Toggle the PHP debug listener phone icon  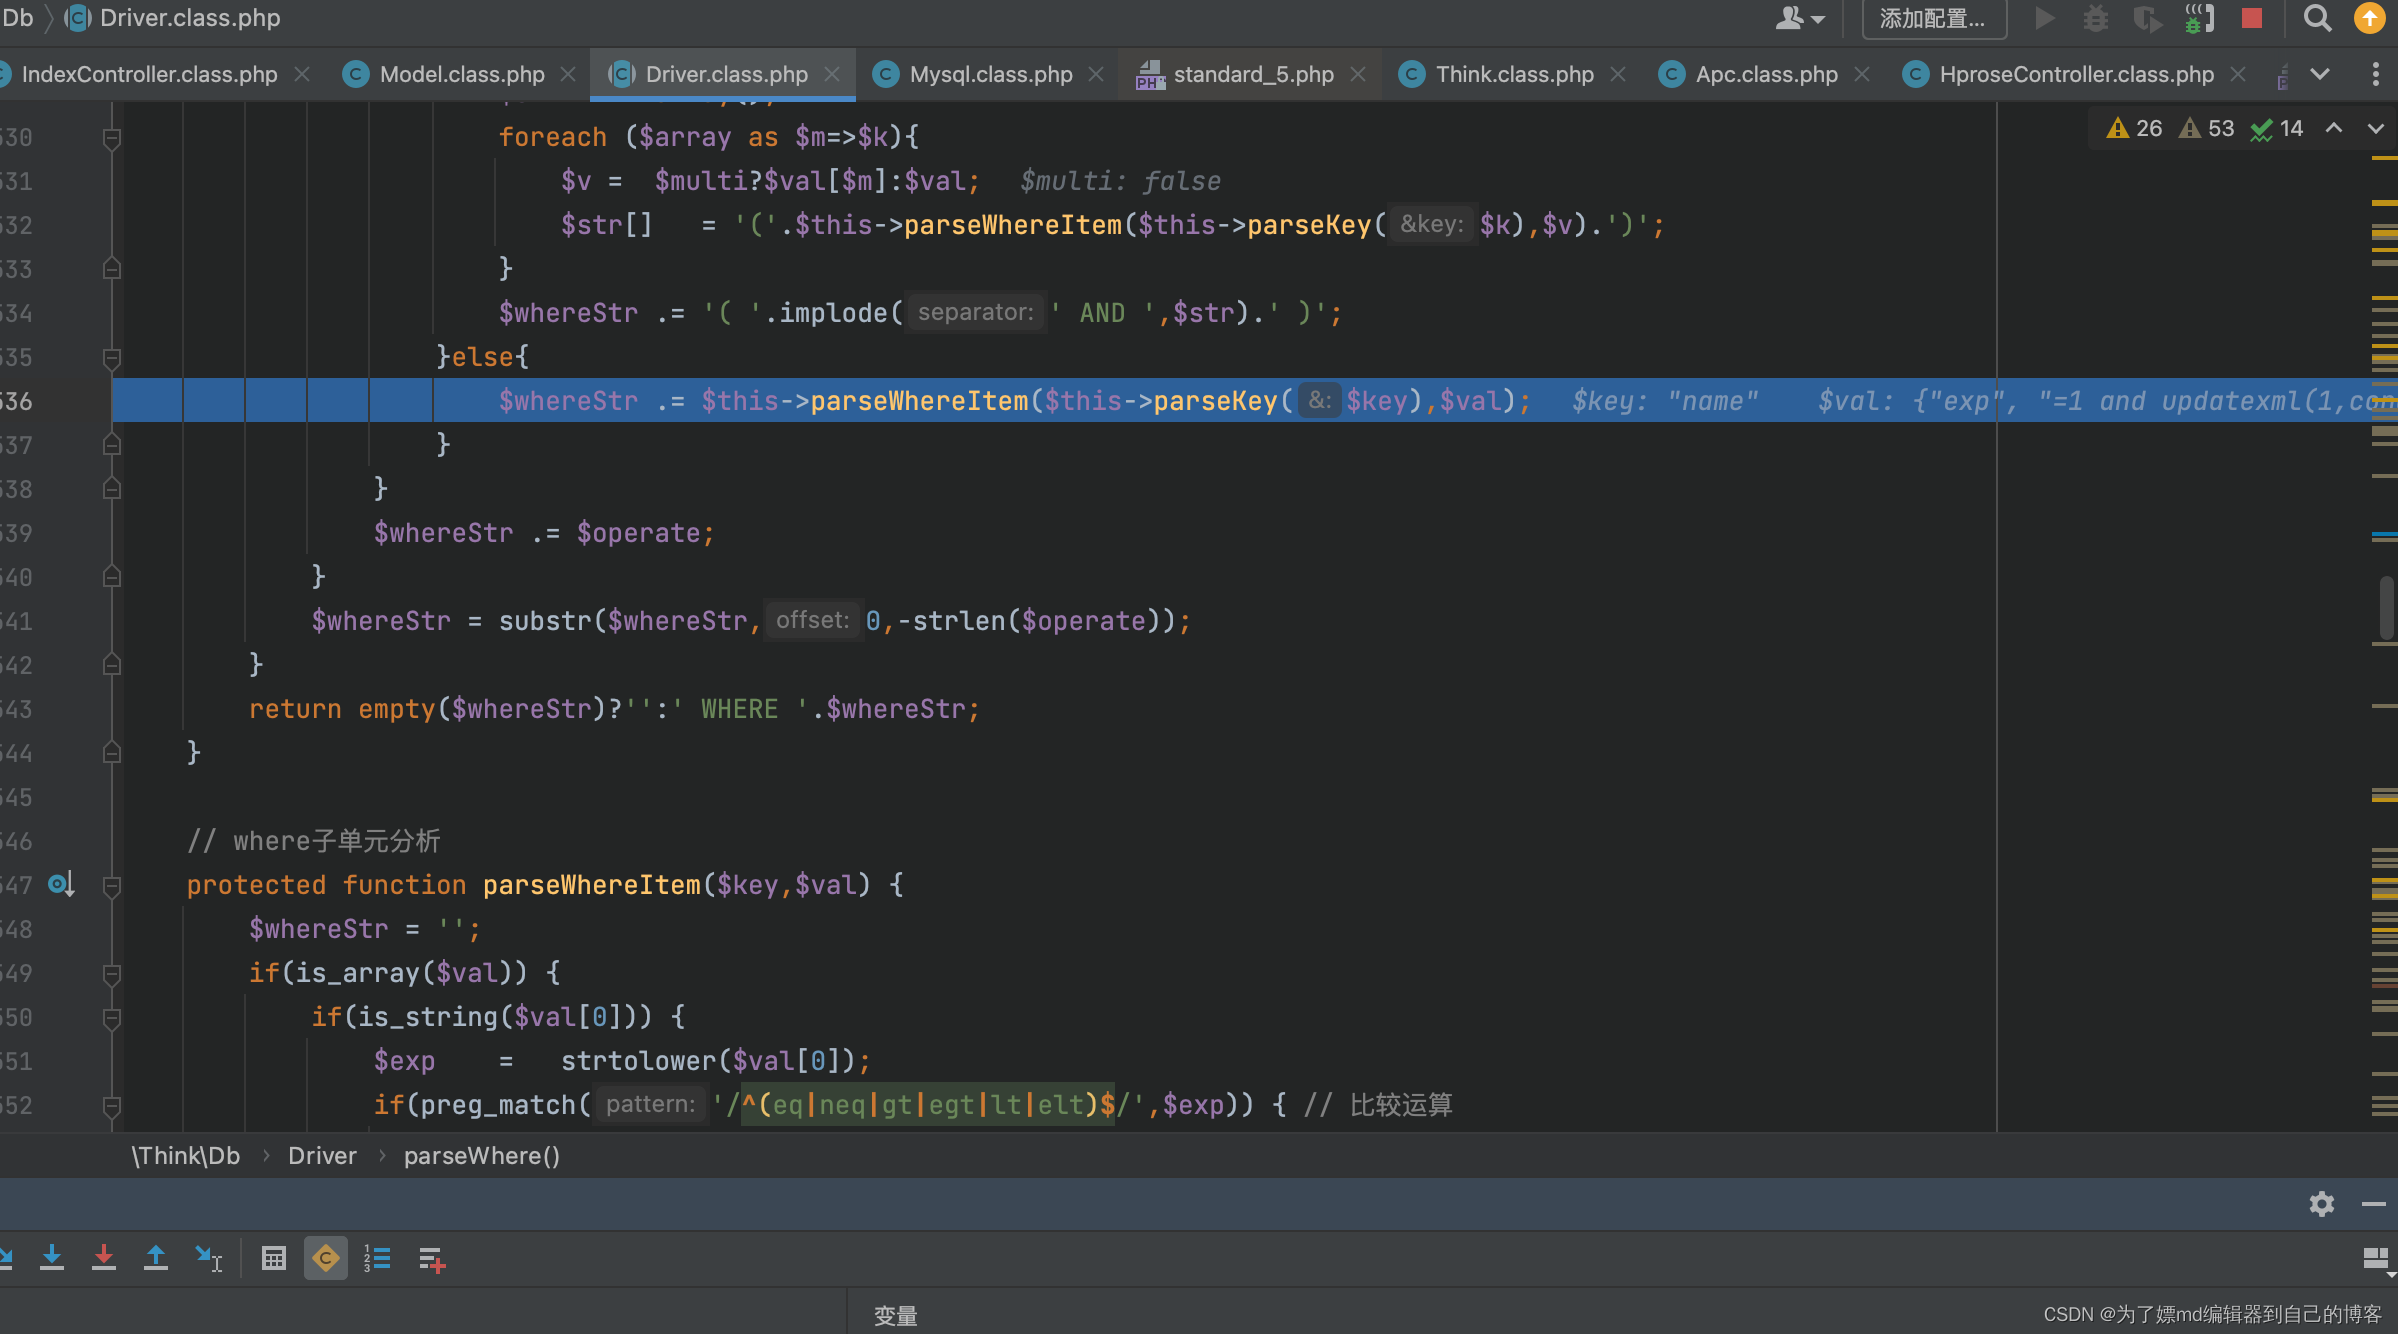click(x=2198, y=19)
